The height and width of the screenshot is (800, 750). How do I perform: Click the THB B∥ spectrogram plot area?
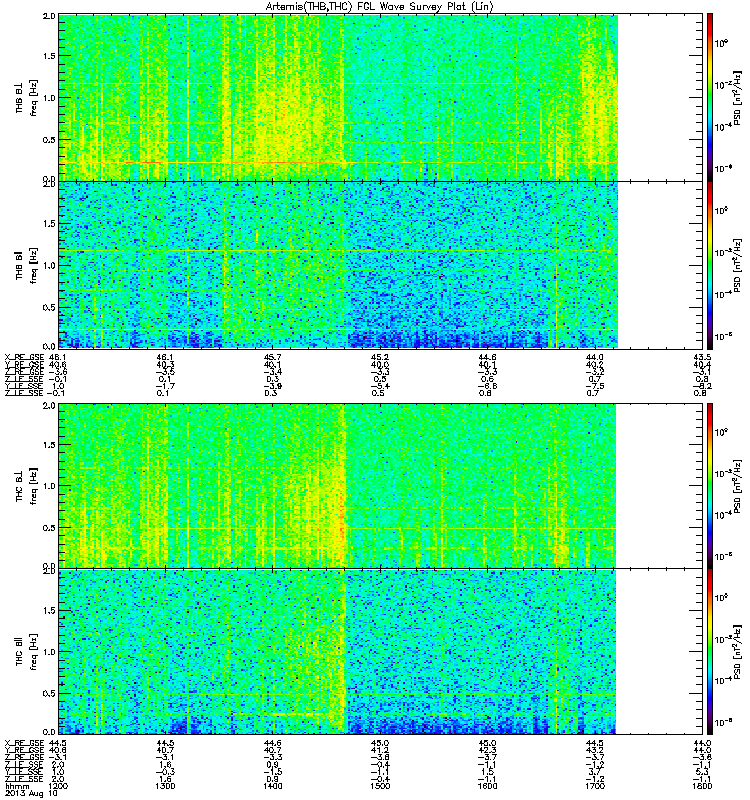pos(381,265)
